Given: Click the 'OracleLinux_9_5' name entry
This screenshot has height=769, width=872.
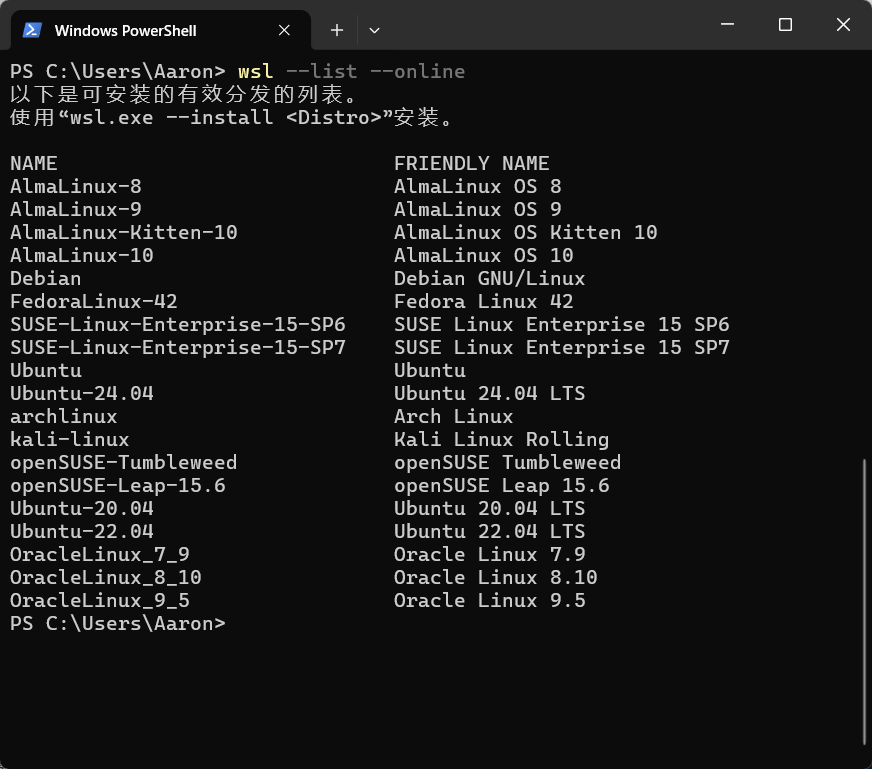Looking at the screenshot, I should (100, 601).
